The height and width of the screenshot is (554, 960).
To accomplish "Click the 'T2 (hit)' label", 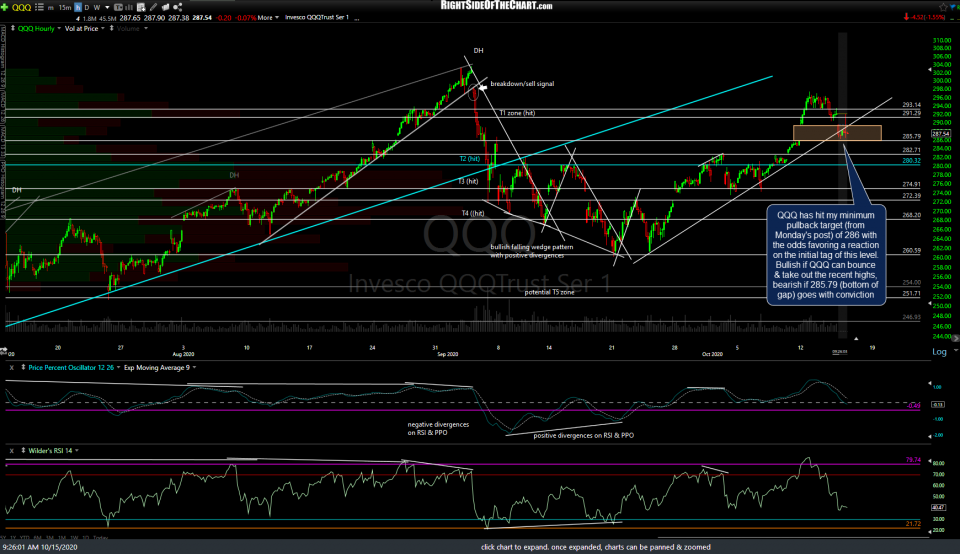I will coord(470,159).
